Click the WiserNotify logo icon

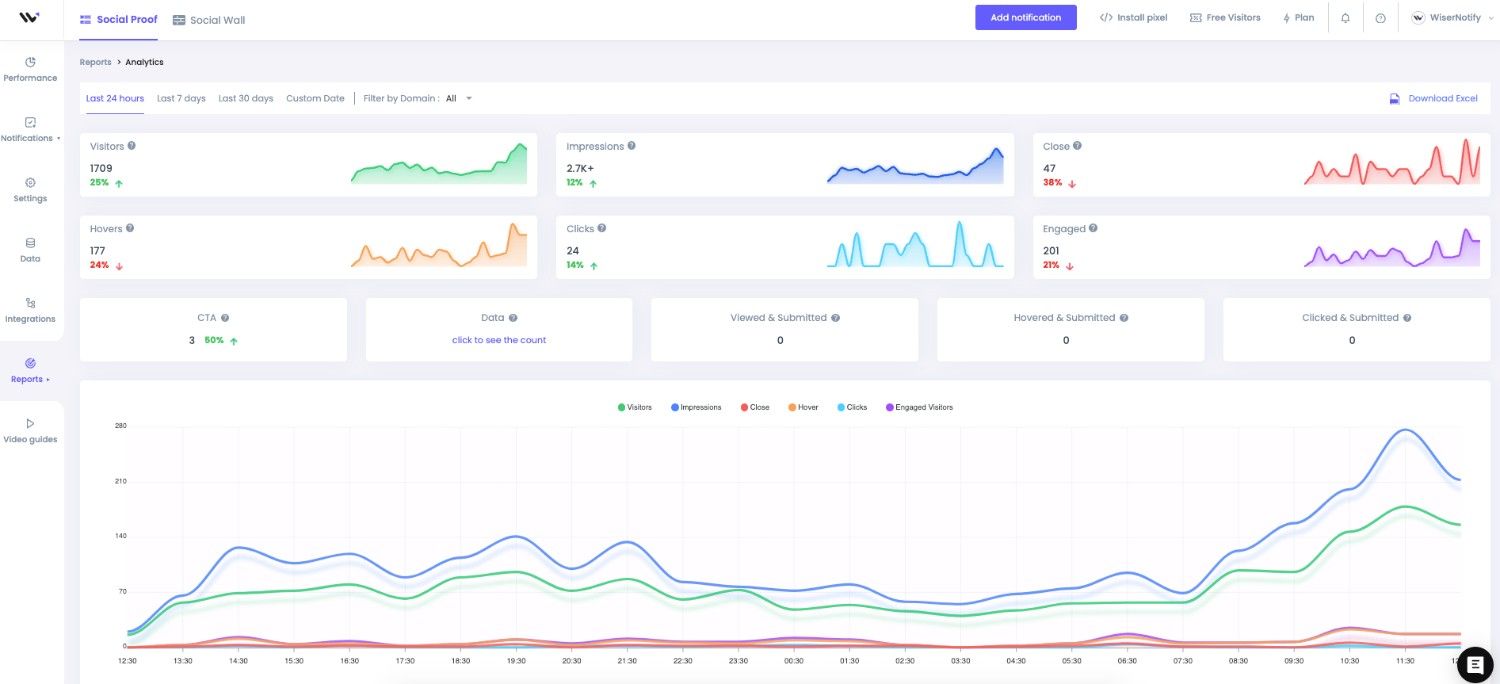click(29, 18)
